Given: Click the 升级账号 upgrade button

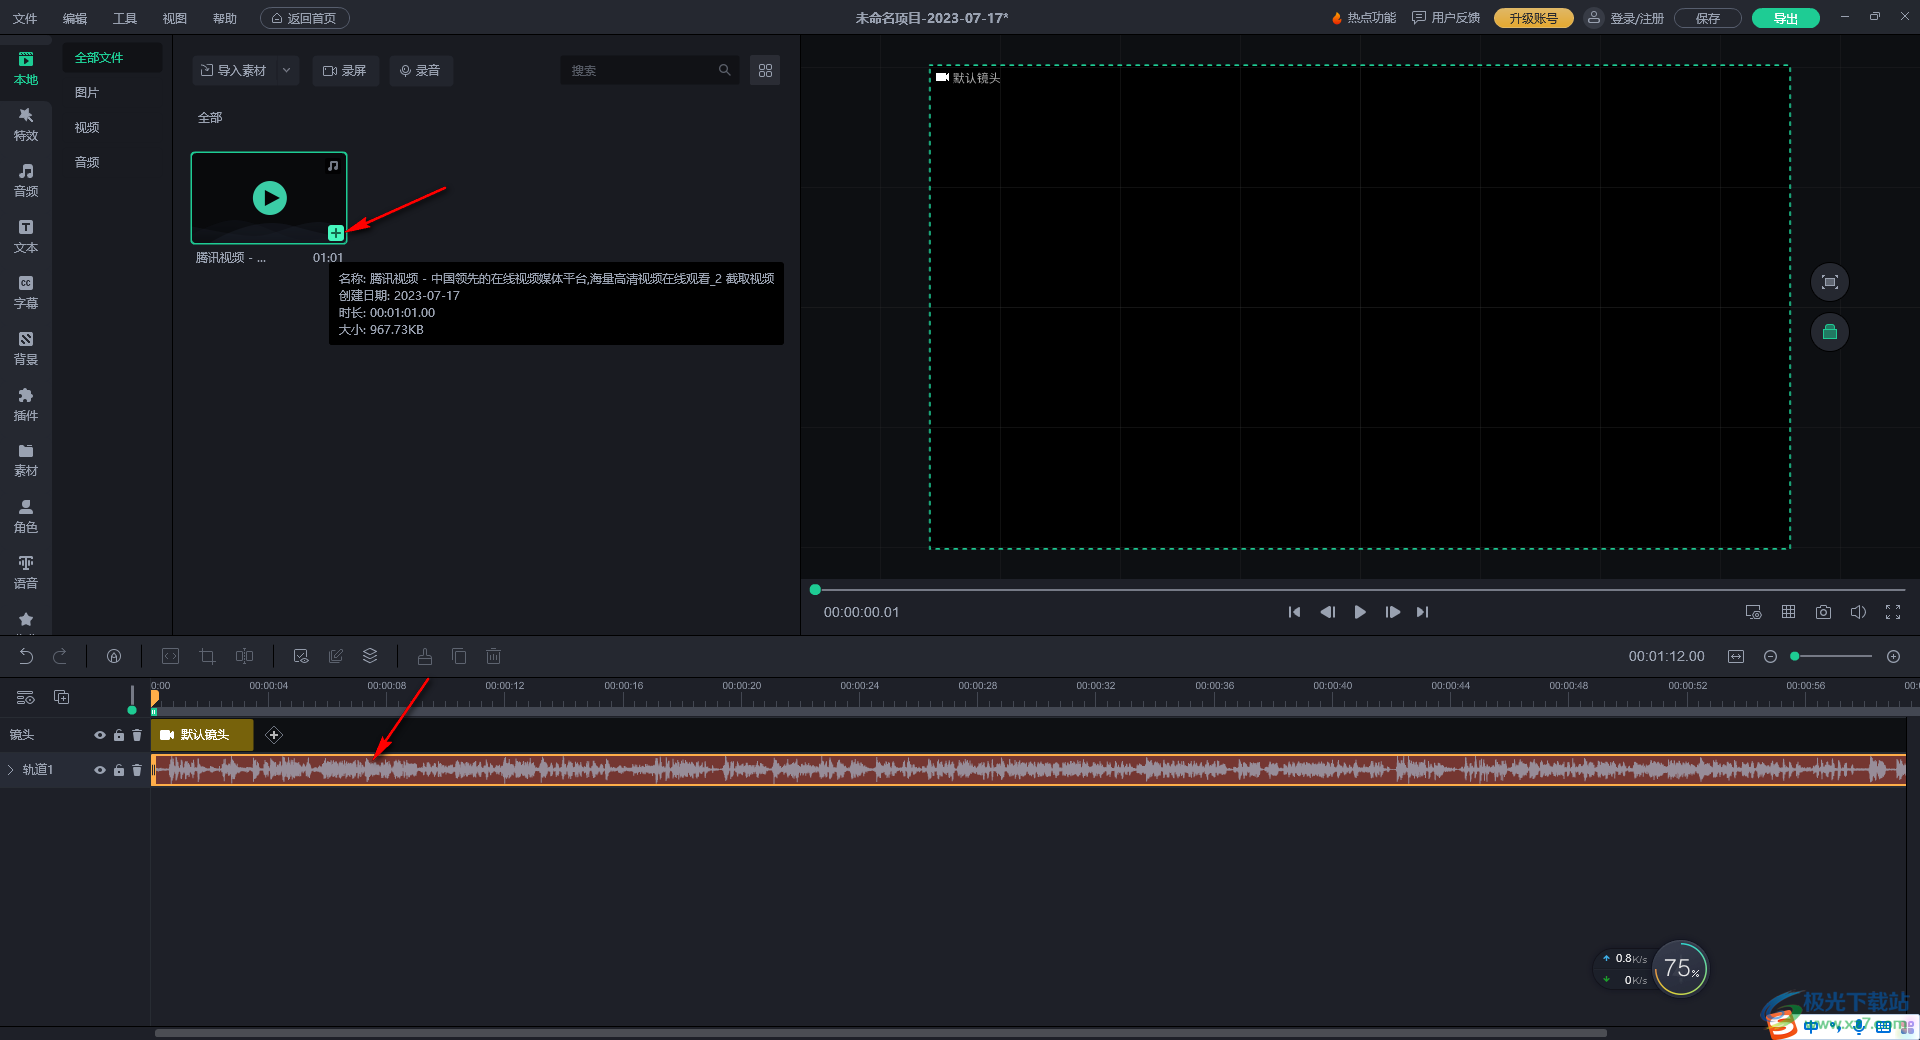Looking at the screenshot, I should (x=1533, y=18).
